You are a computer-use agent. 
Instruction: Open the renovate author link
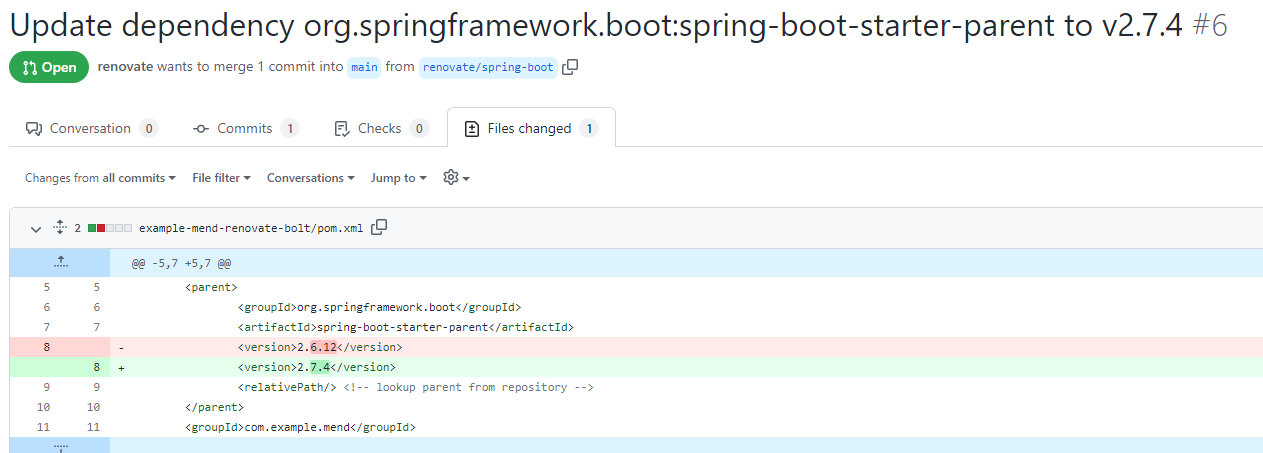tap(125, 67)
